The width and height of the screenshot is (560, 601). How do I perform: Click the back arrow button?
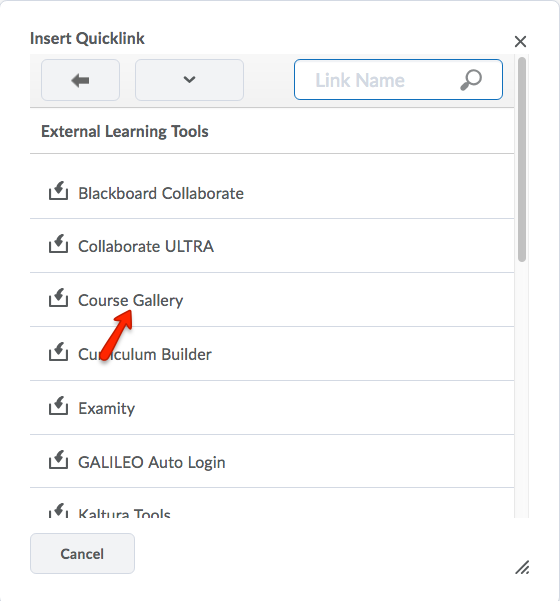pos(80,80)
